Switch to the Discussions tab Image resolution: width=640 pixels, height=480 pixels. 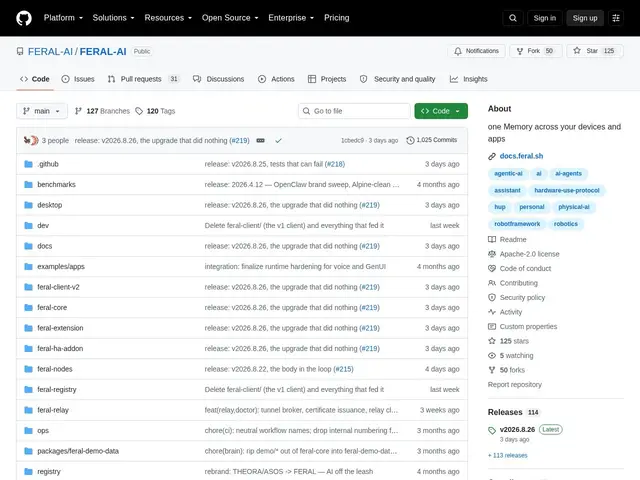tap(218, 79)
